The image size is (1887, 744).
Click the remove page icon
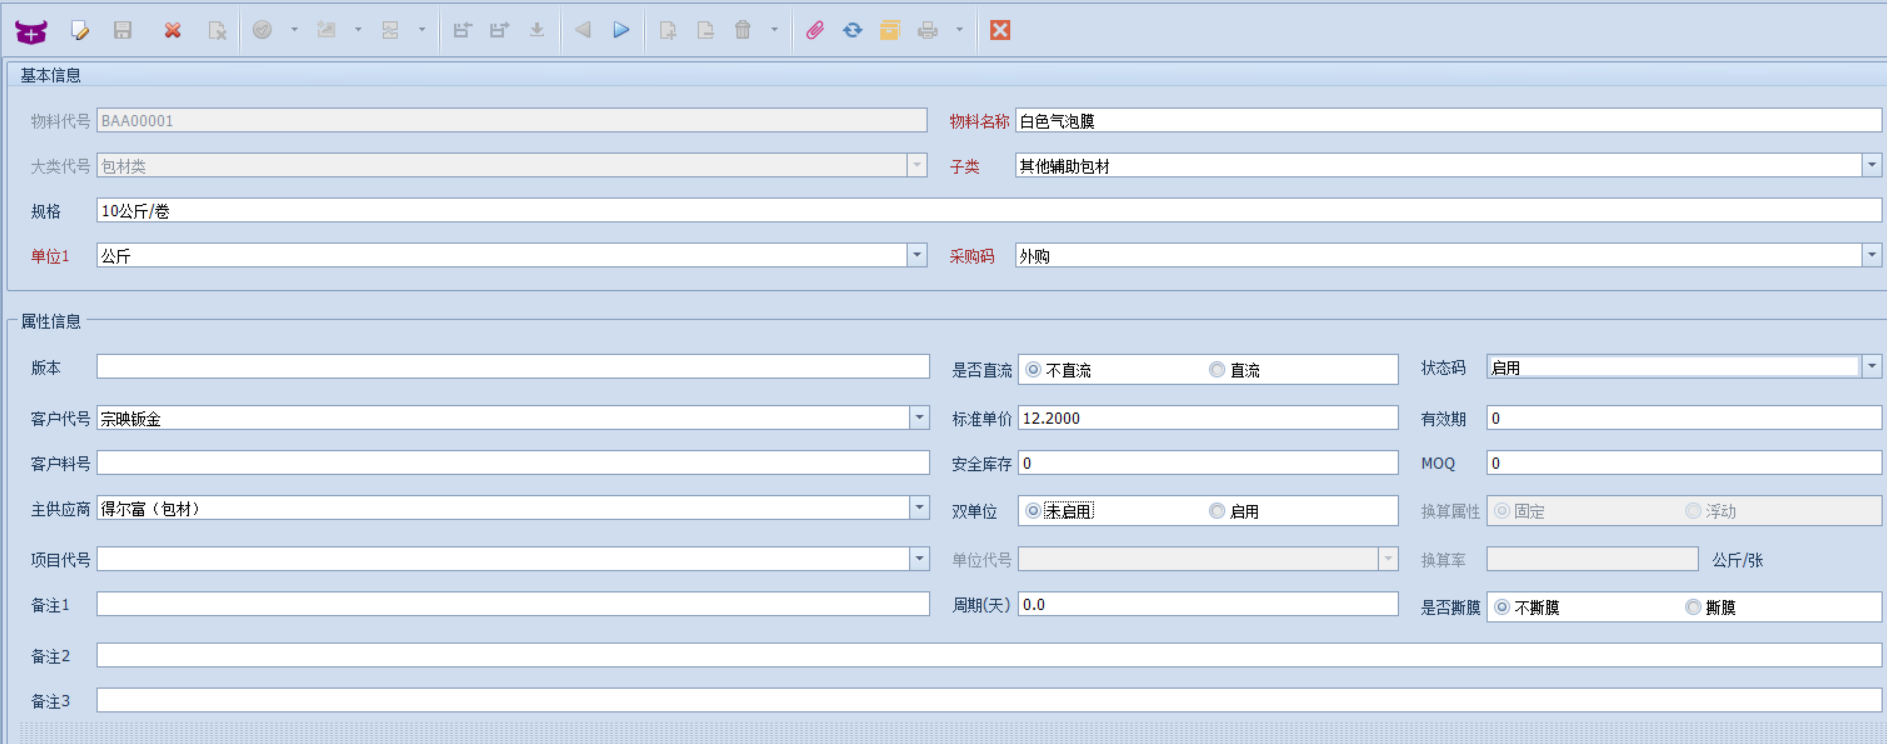706,30
